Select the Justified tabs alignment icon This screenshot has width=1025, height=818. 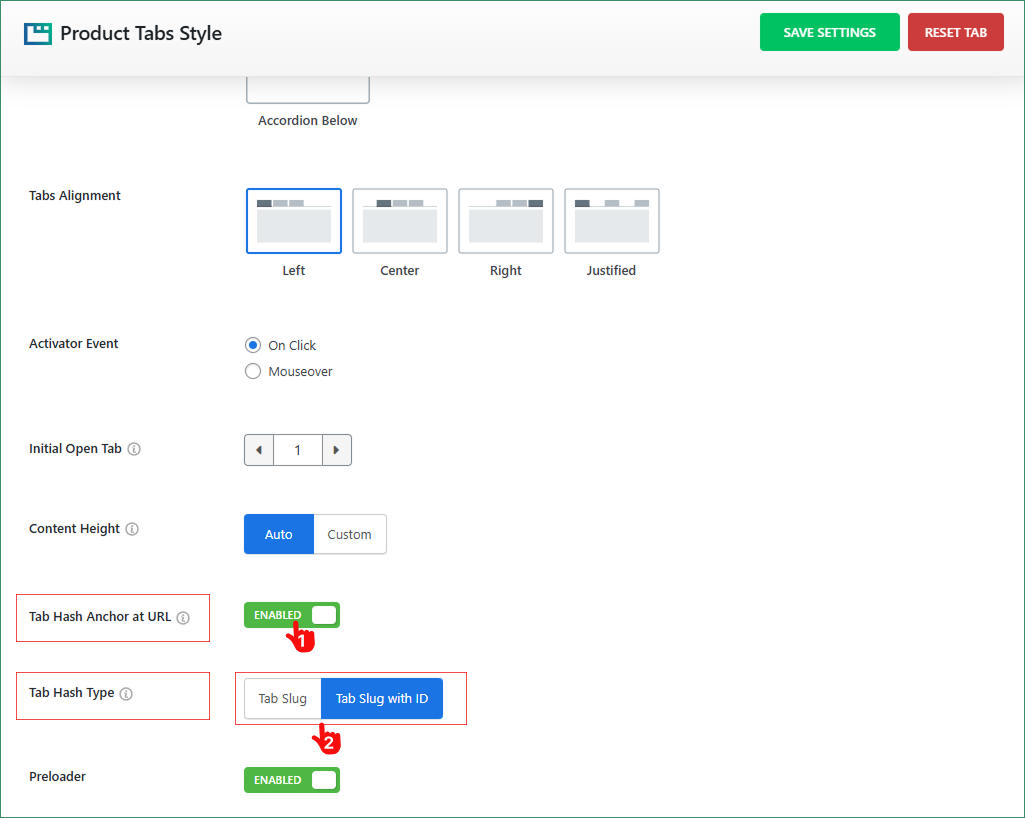(x=611, y=220)
